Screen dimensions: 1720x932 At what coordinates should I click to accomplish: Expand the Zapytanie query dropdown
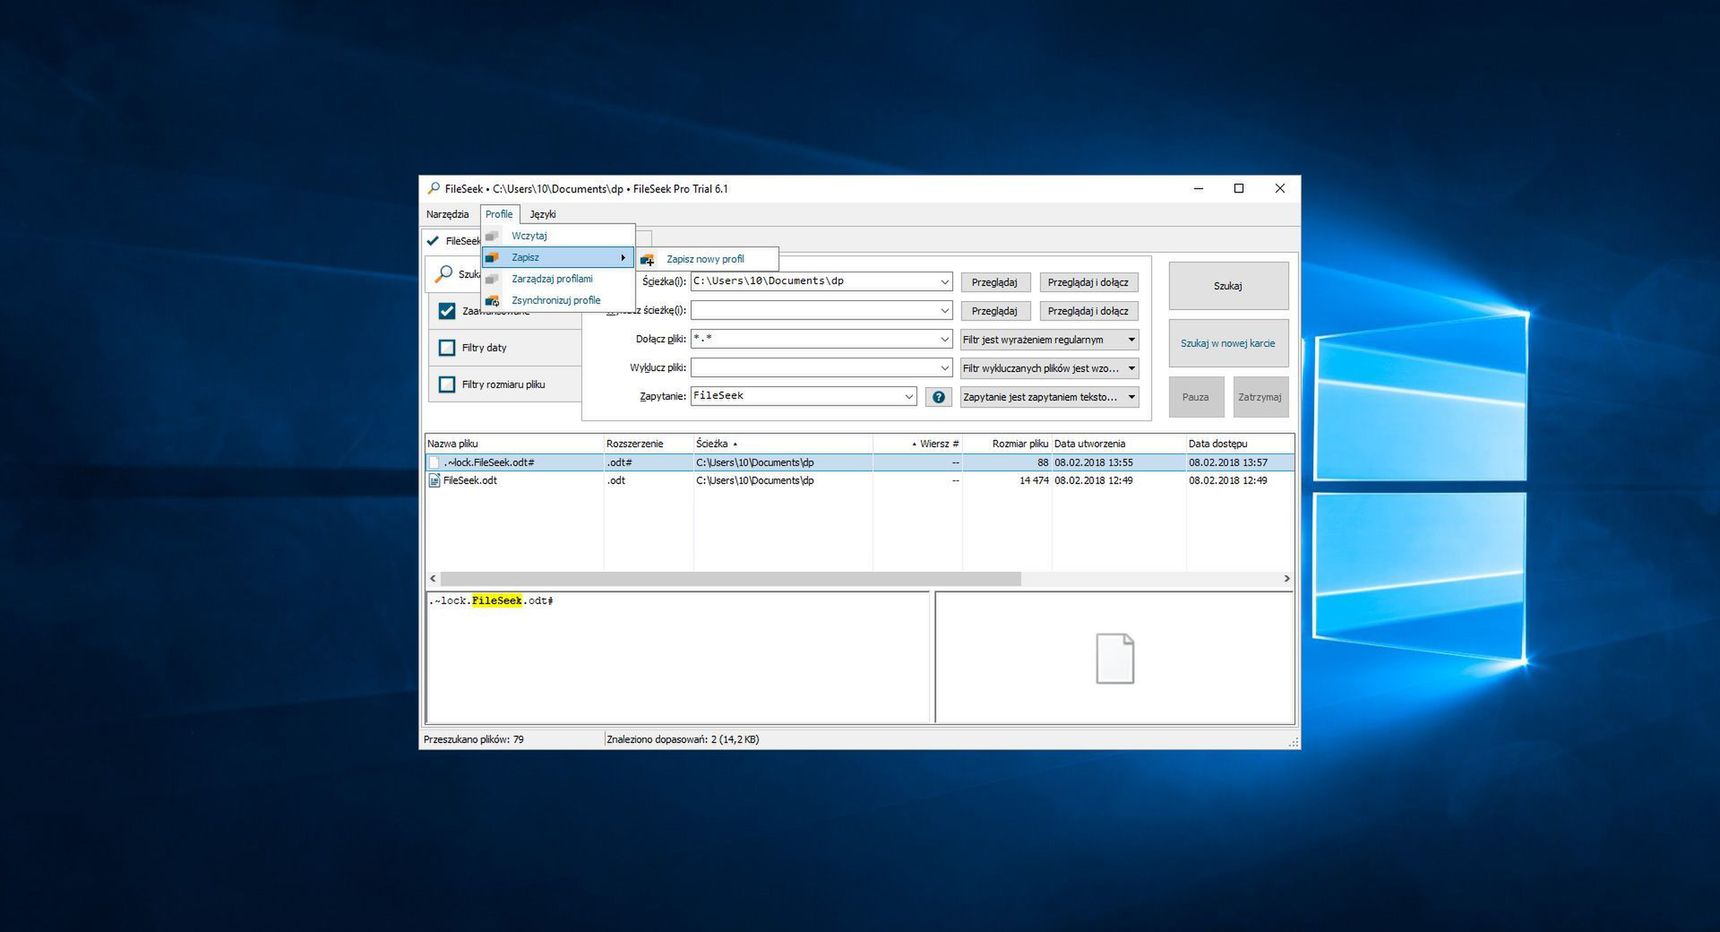tap(908, 396)
